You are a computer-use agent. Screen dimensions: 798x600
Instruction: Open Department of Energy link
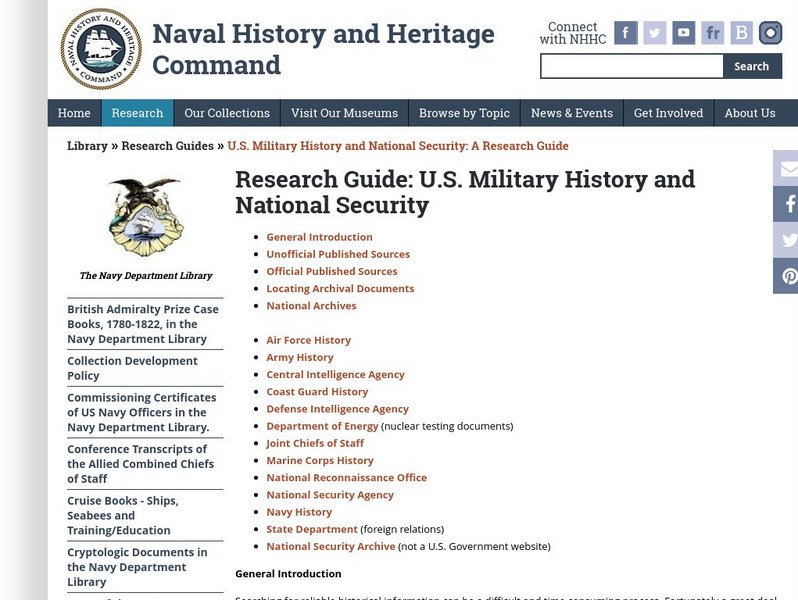point(322,426)
